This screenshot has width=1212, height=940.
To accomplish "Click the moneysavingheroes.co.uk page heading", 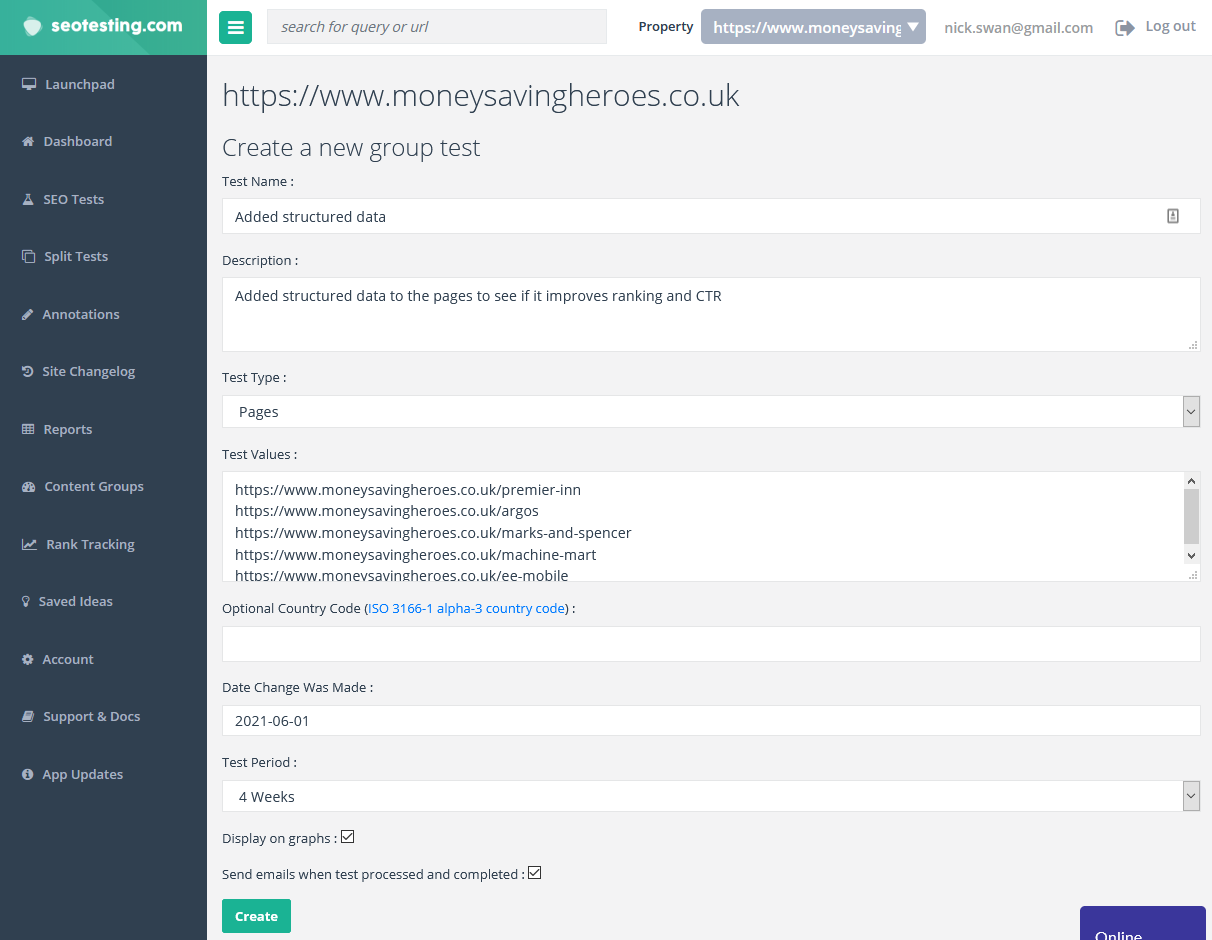I will pyautogui.click(x=481, y=95).
